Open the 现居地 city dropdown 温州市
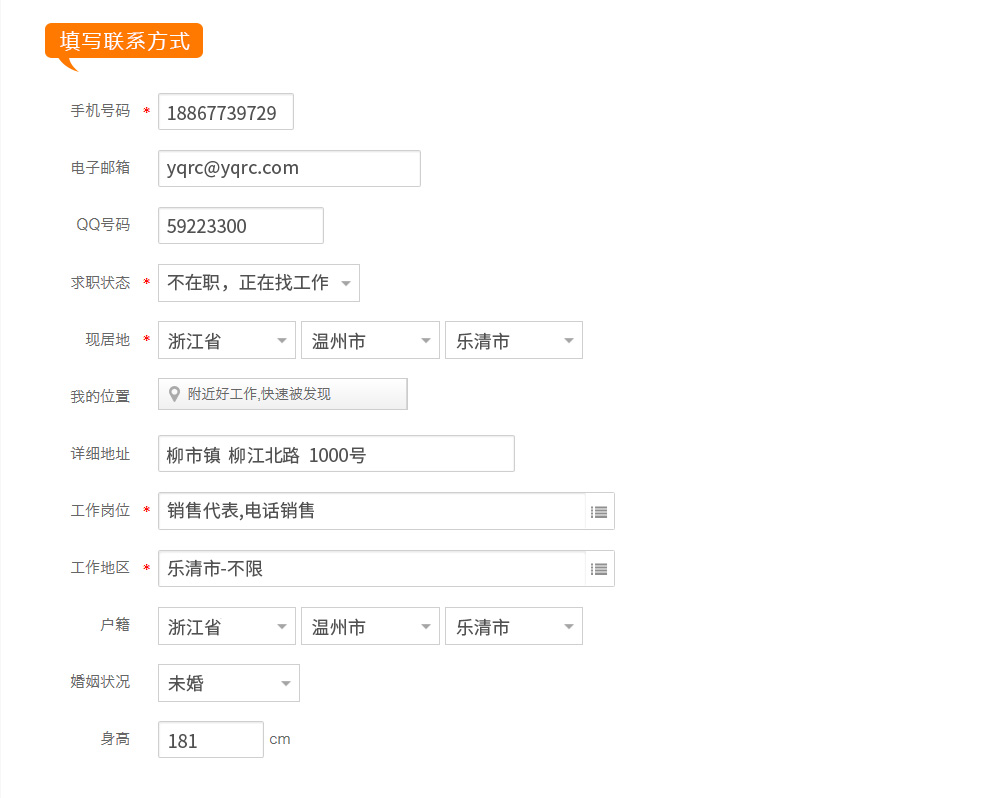Image resolution: width=981 pixels, height=798 pixels. [370, 340]
